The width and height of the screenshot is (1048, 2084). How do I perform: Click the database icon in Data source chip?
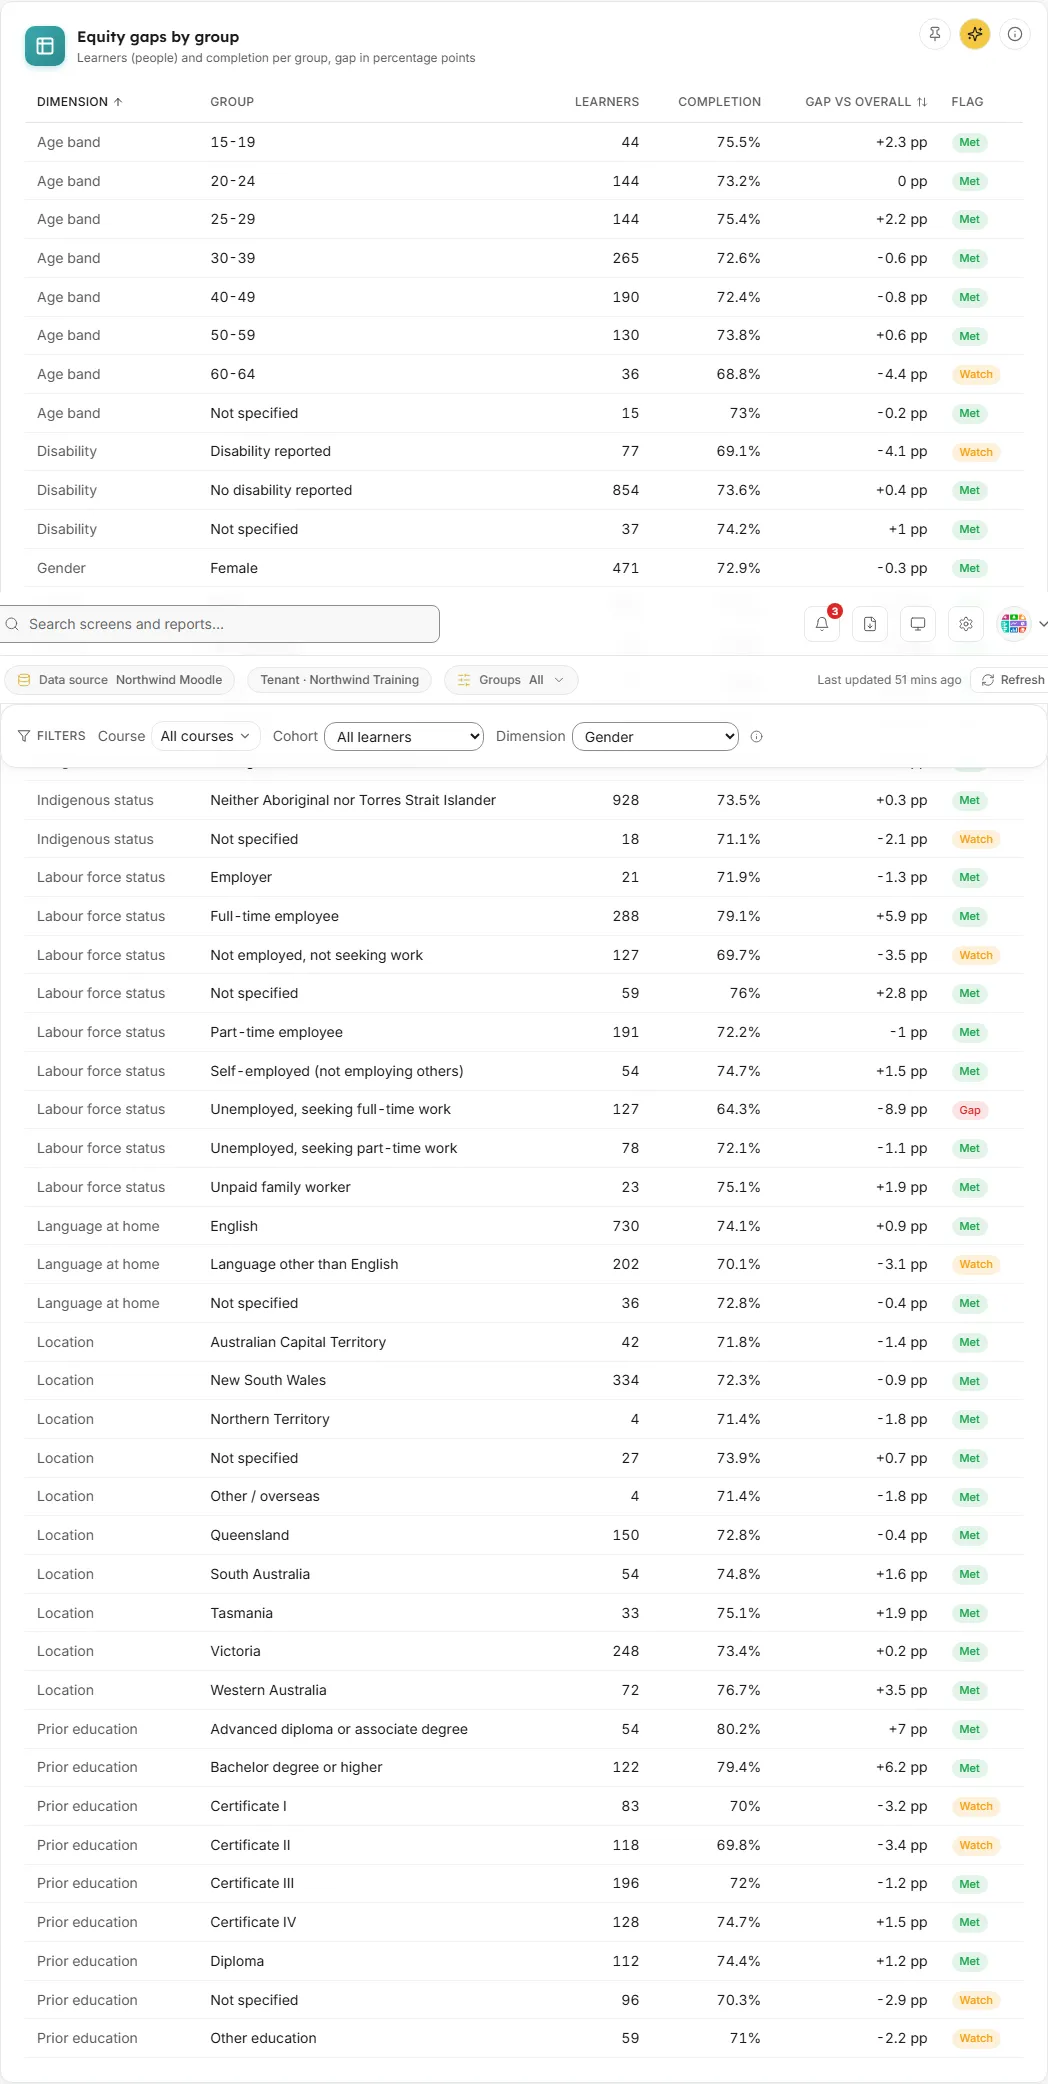click(24, 680)
